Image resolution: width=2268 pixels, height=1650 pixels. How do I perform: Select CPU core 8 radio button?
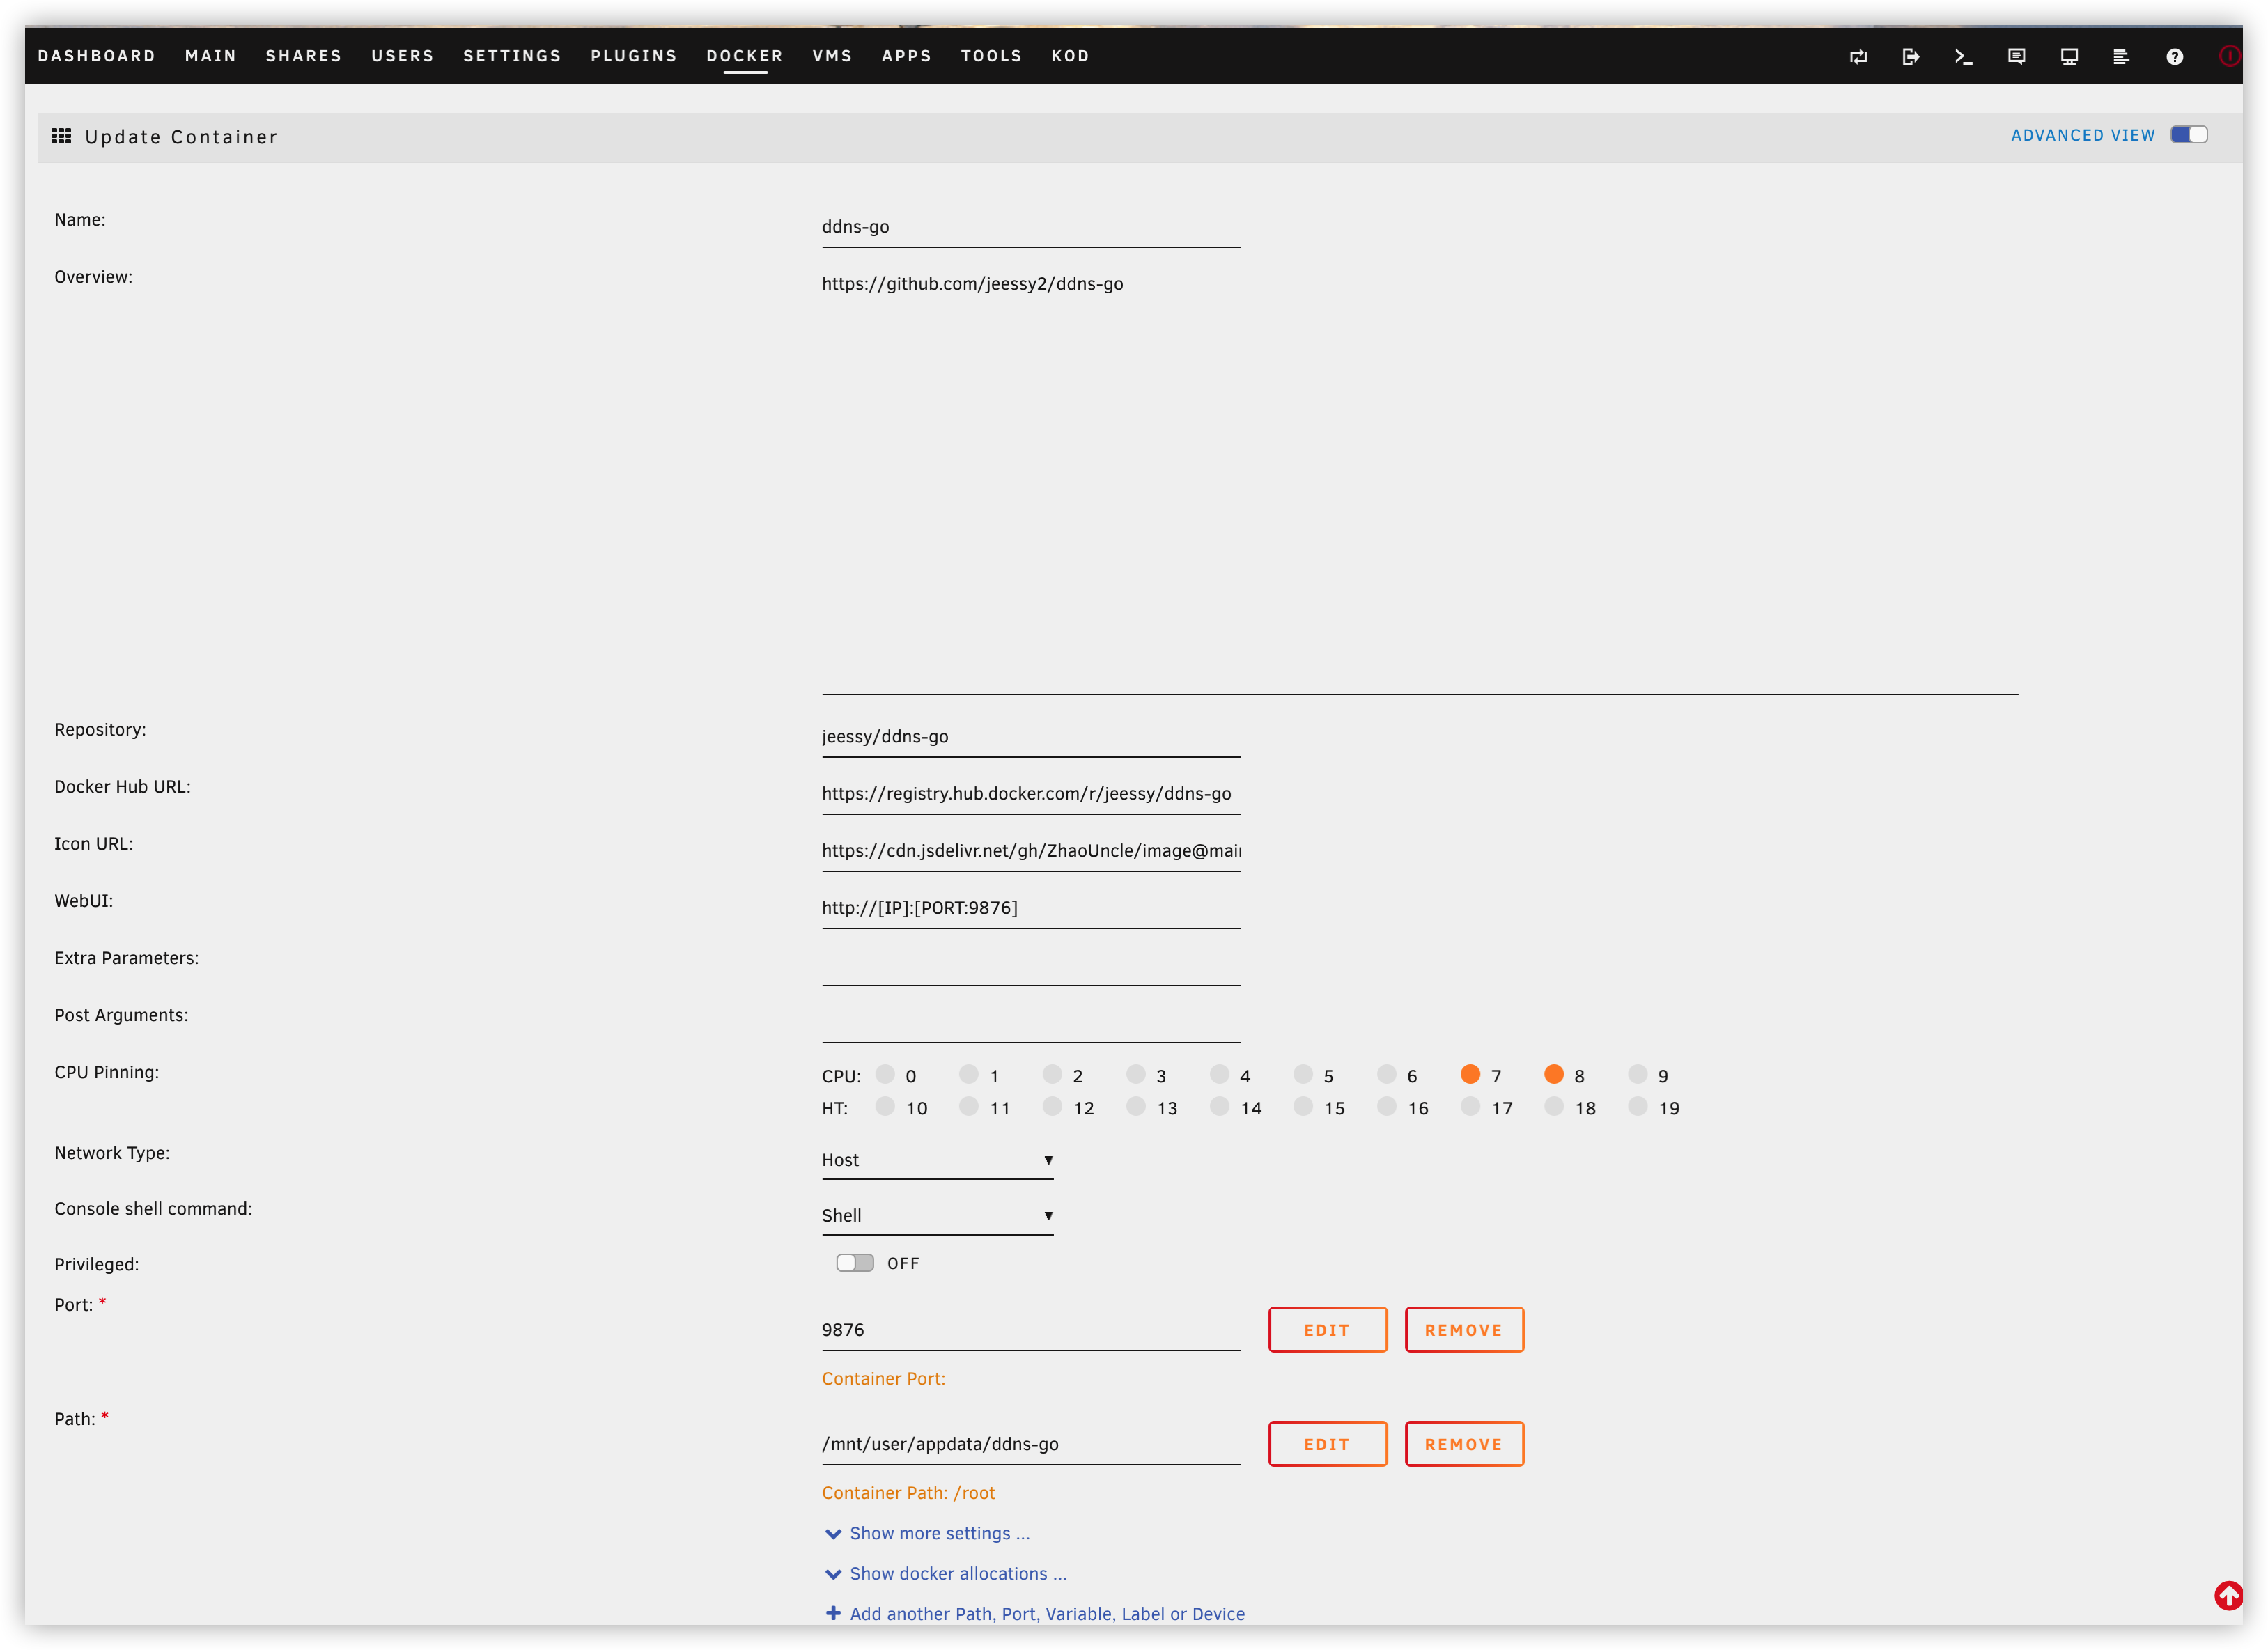[1553, 1074]
